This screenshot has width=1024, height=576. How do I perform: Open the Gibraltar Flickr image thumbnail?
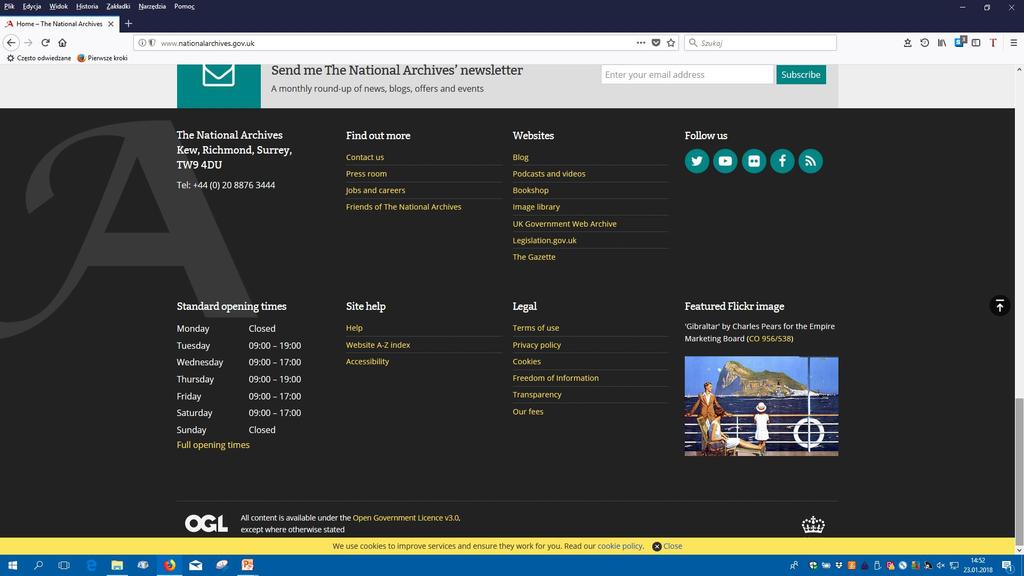[x=761, y=406]
